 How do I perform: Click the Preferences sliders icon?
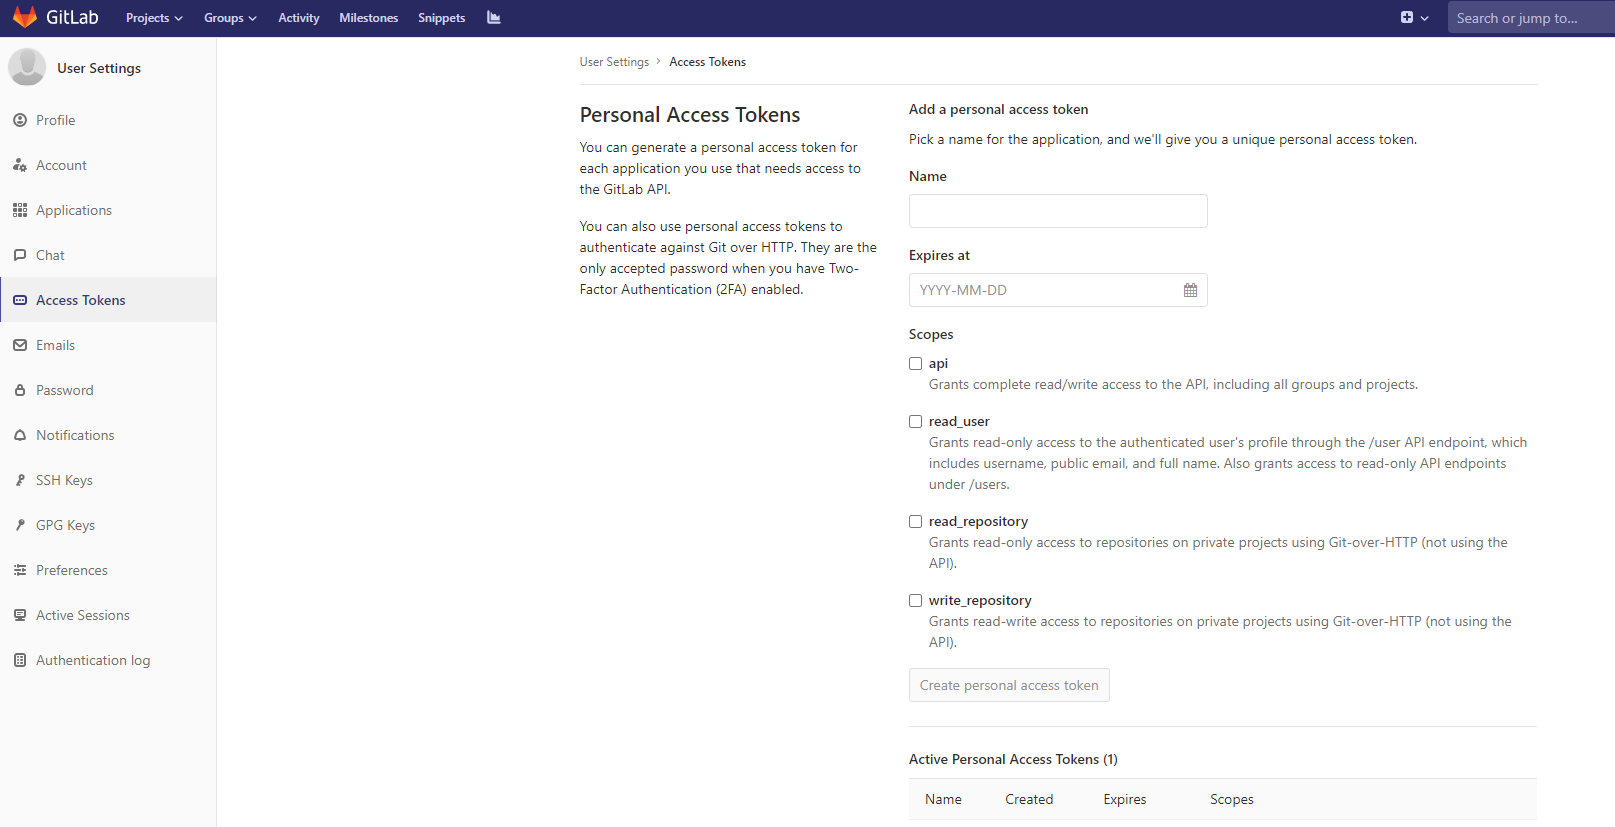20,570
